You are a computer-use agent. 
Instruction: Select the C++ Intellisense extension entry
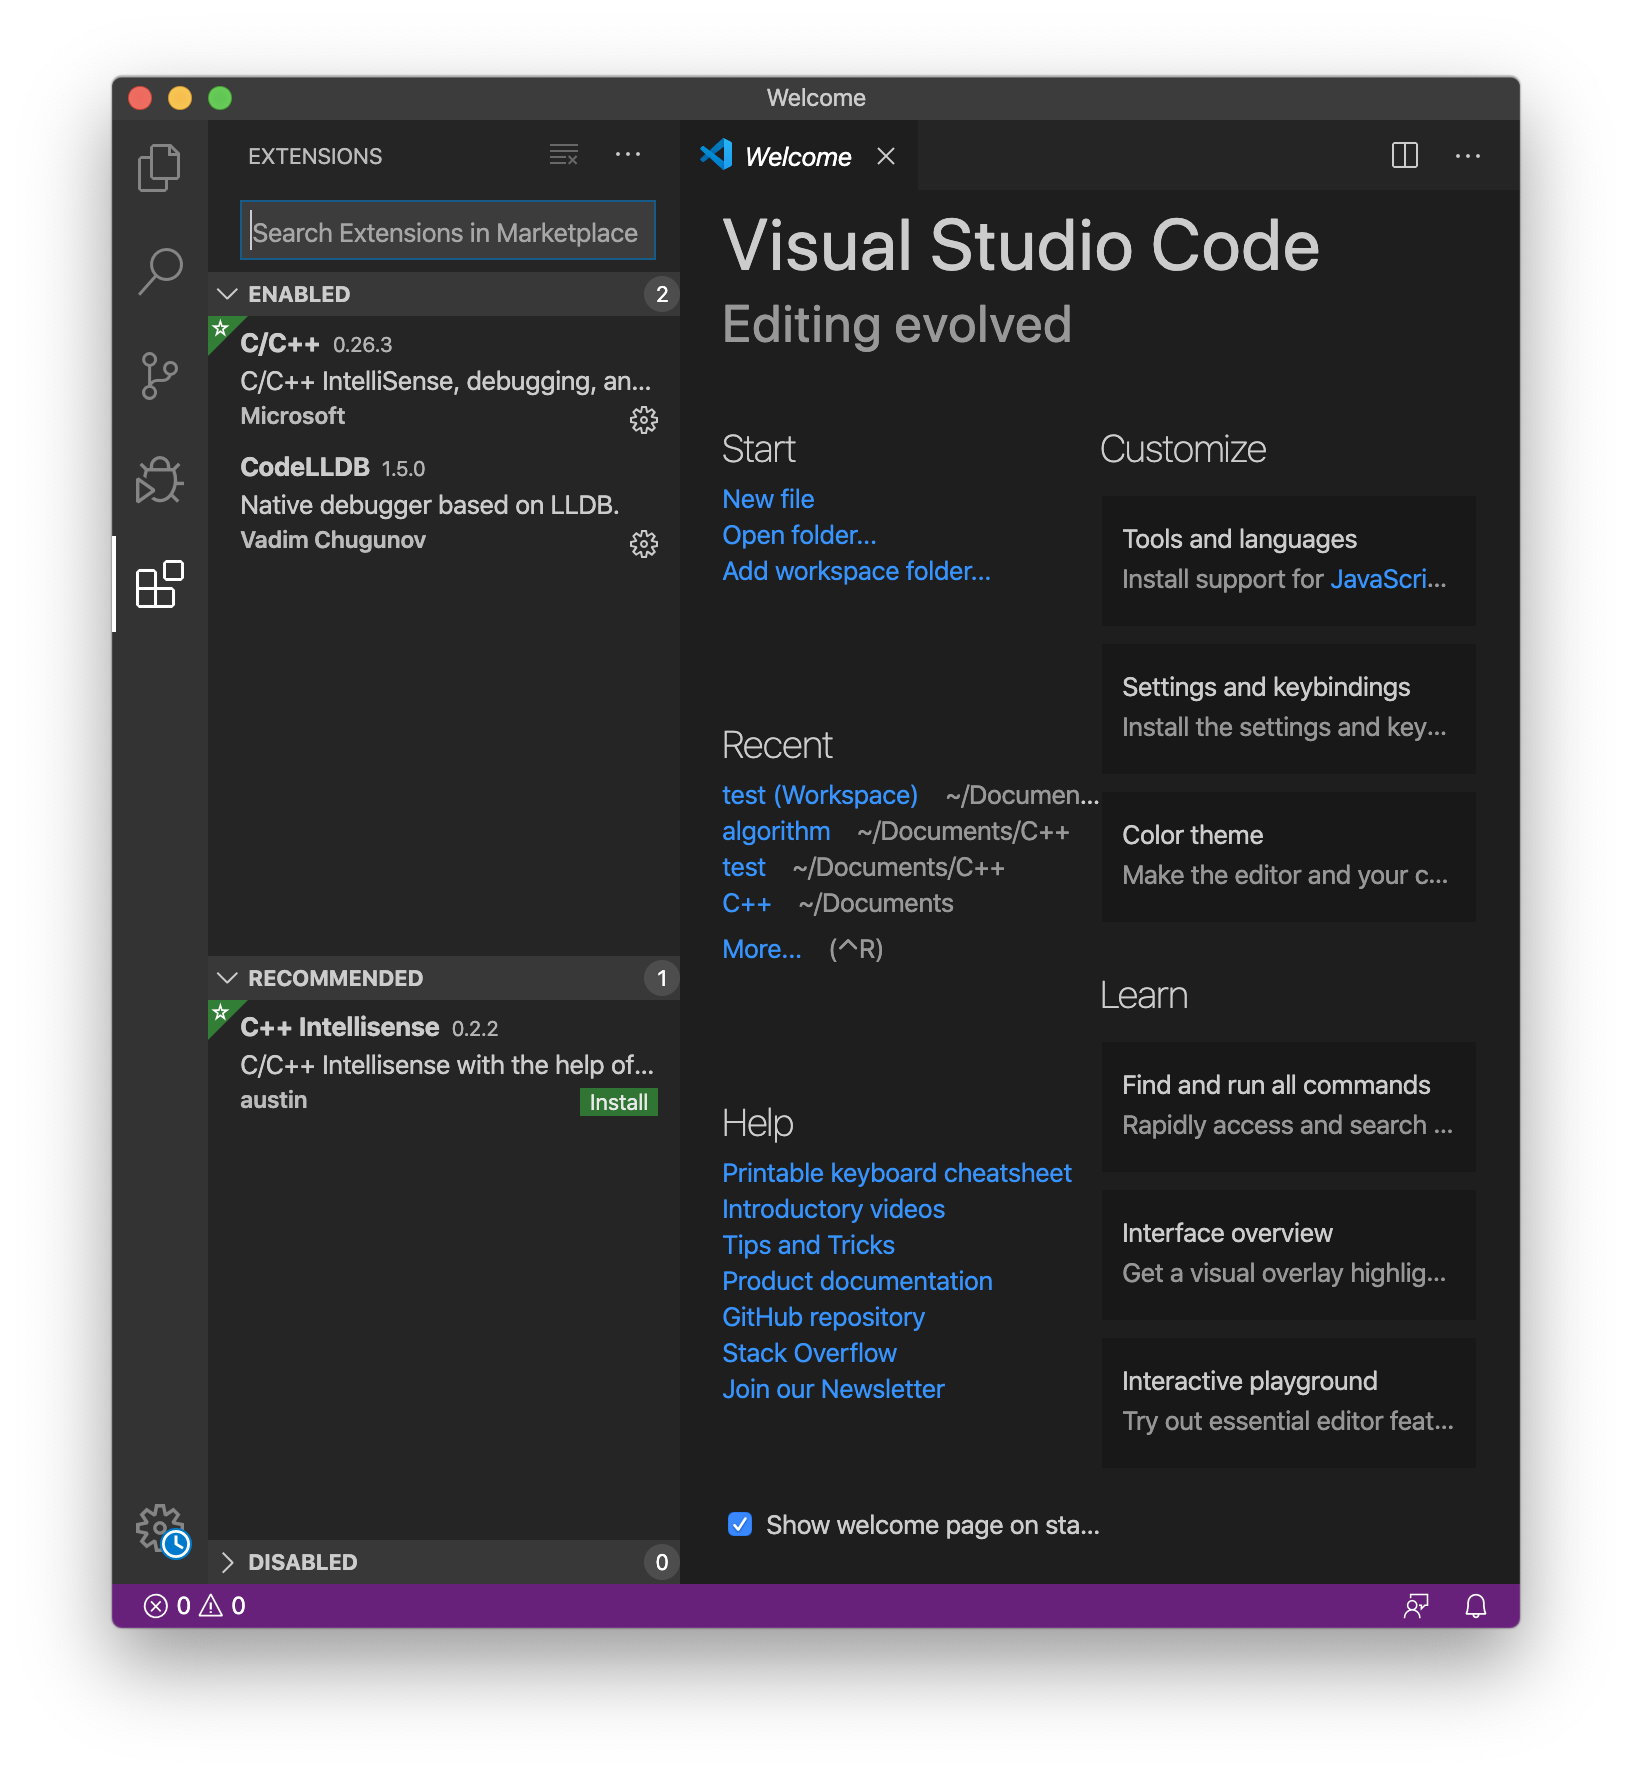click(x=444, y=1062)
